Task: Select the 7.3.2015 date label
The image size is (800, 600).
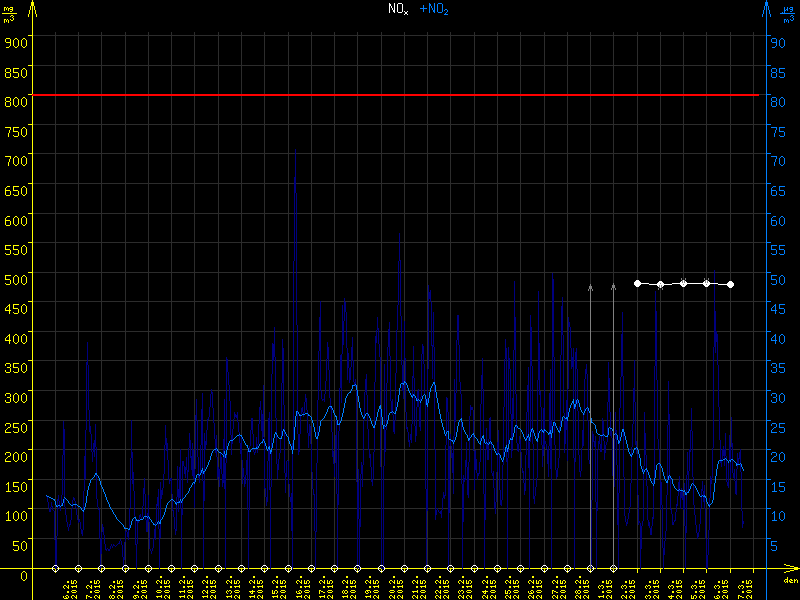Action: coord(741,586)
